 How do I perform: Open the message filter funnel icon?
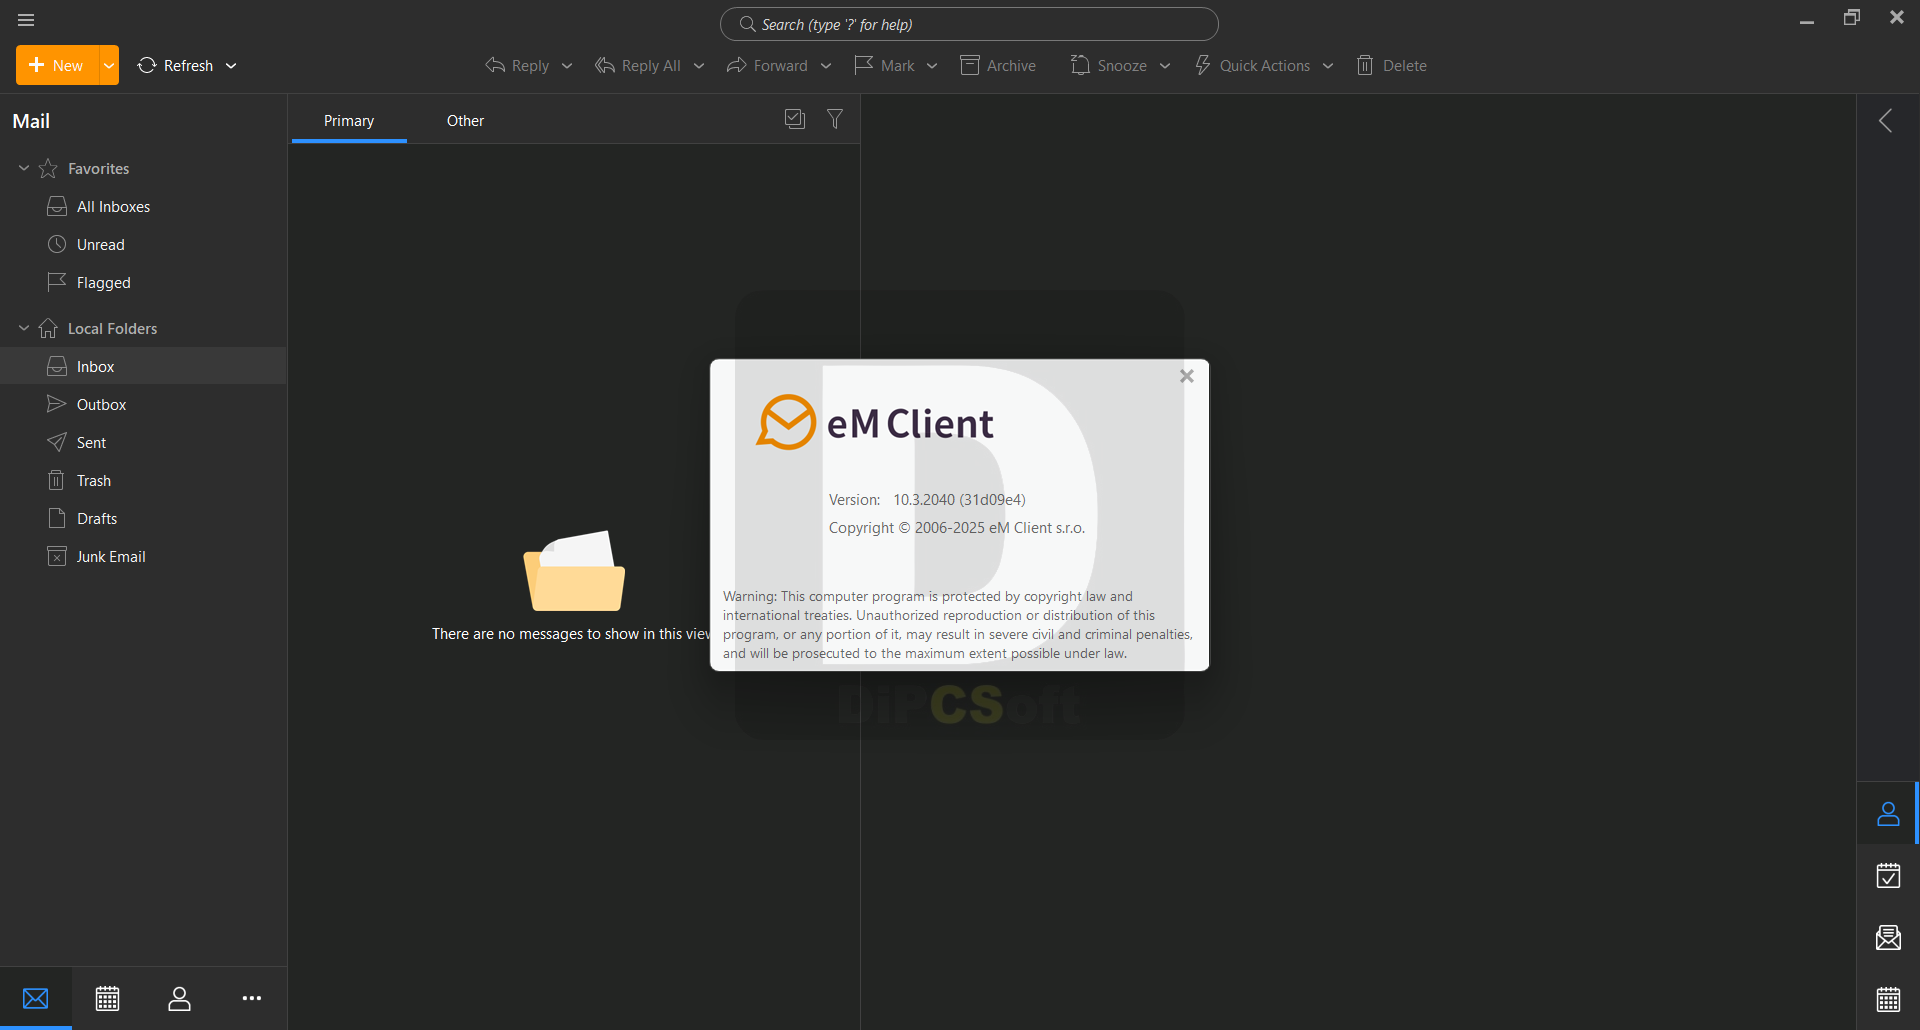pyautogui.click(x=835, y=119)
